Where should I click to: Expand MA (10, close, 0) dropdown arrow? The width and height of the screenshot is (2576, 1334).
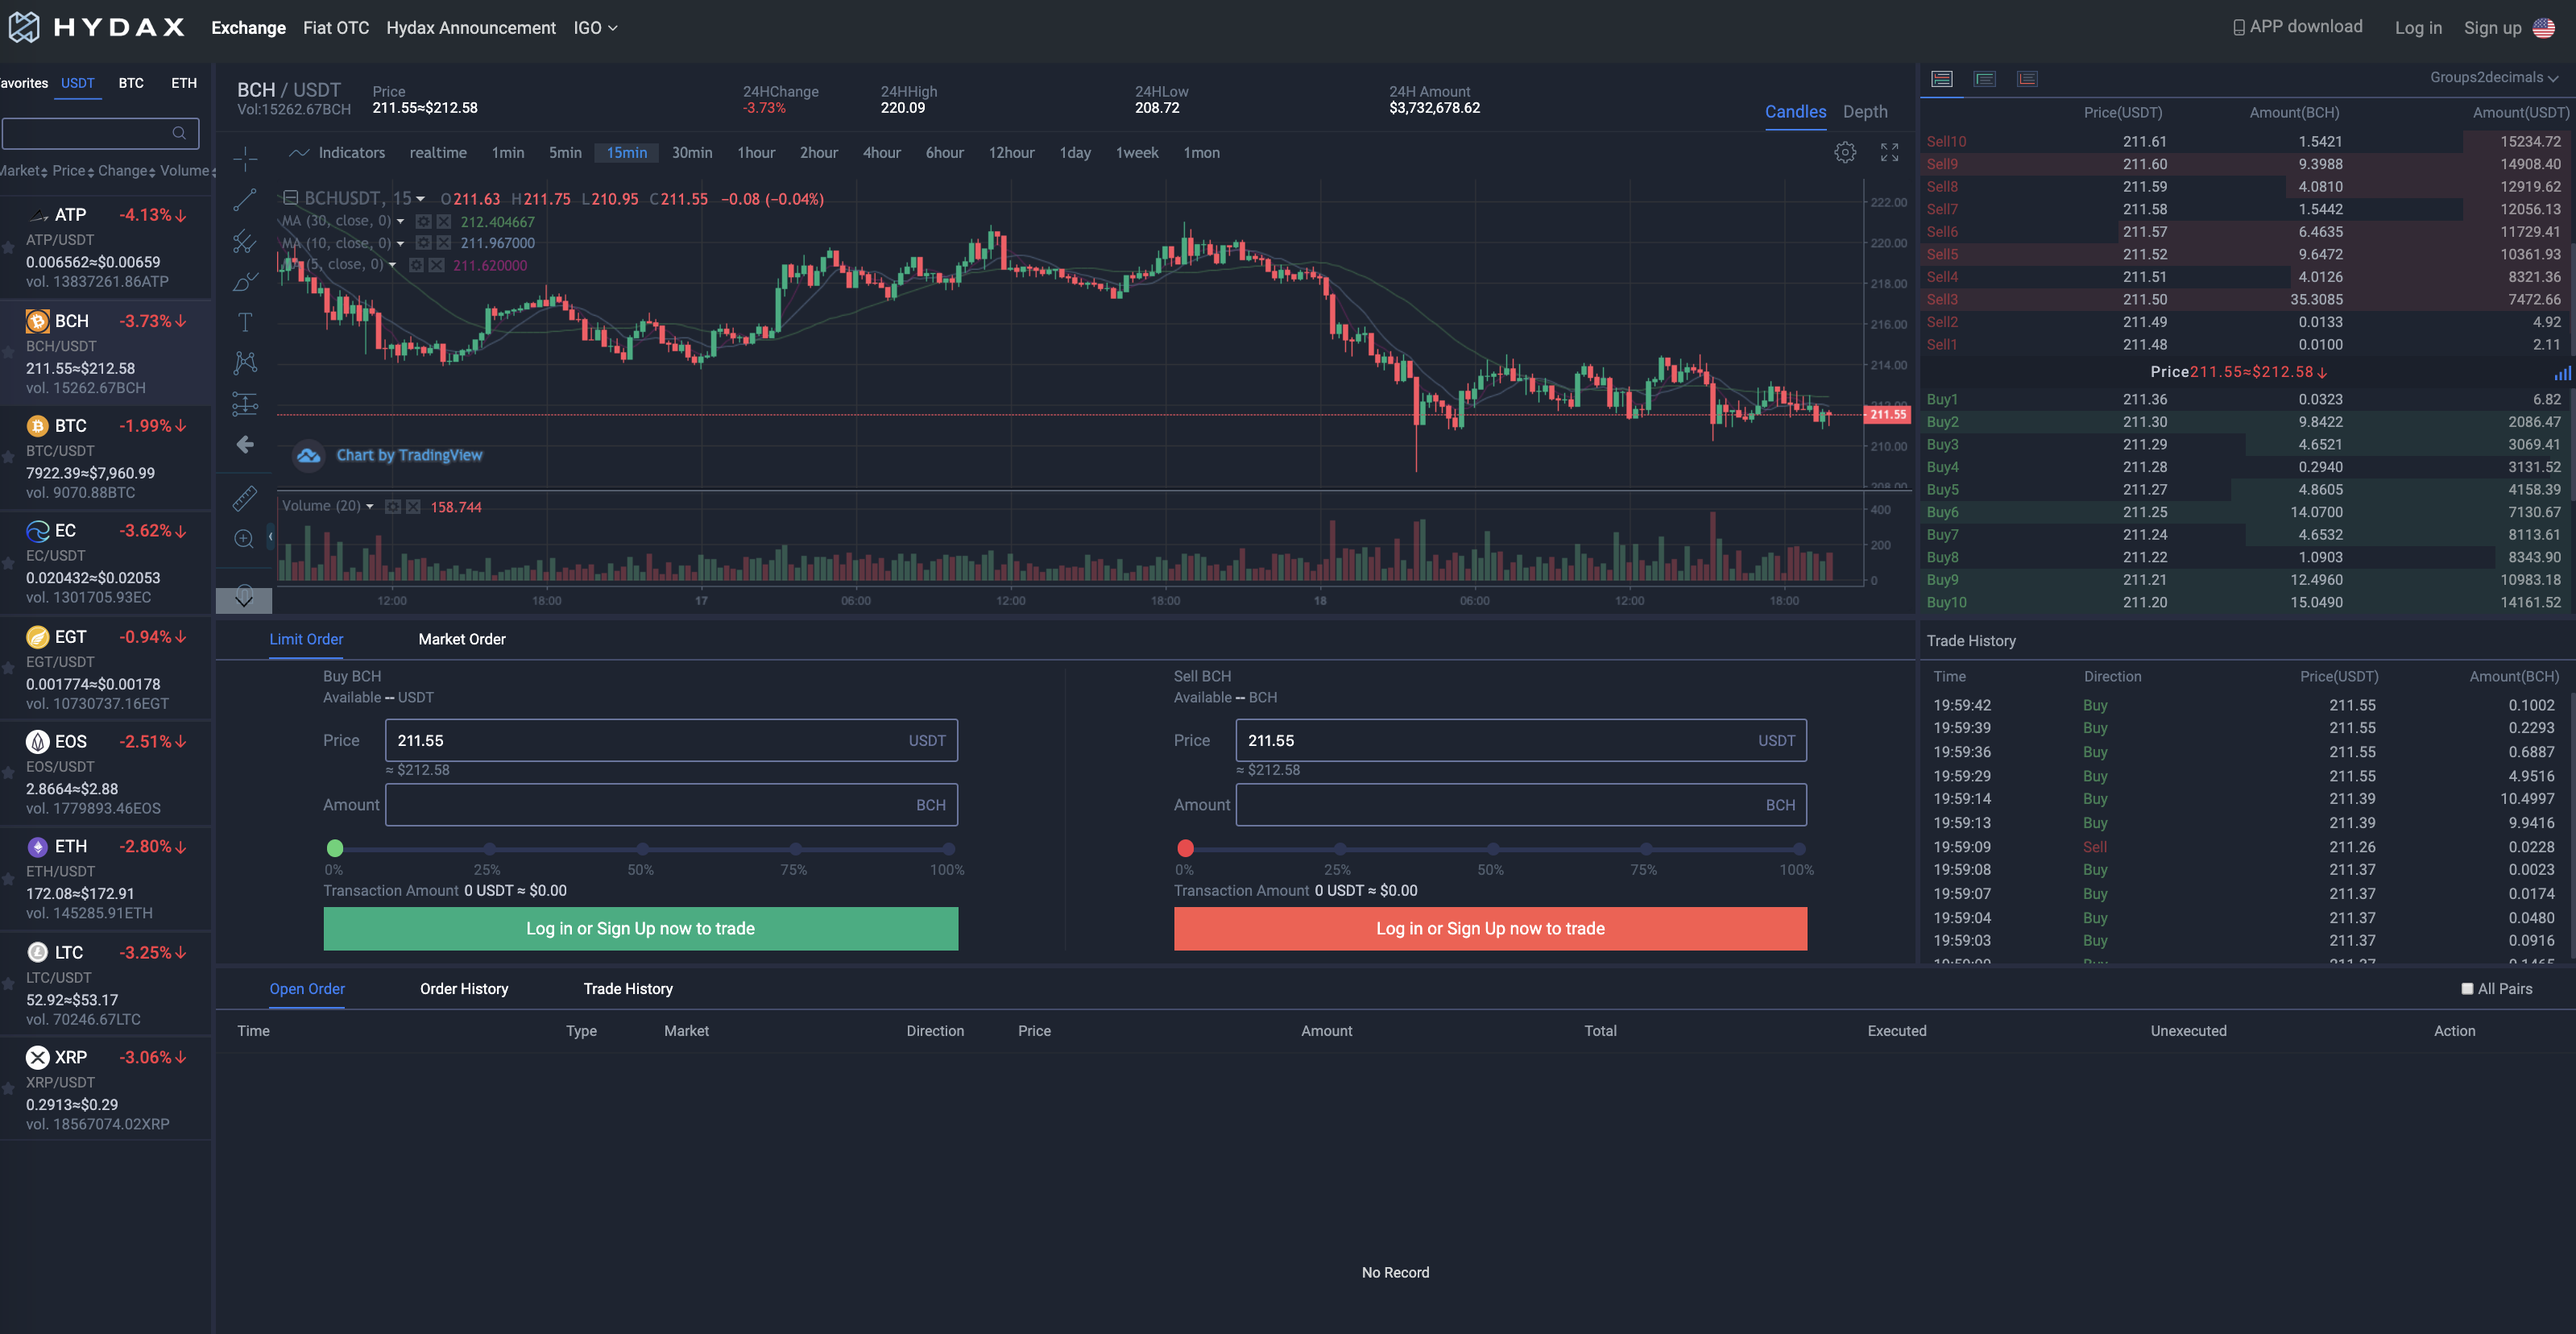point(400,243)
